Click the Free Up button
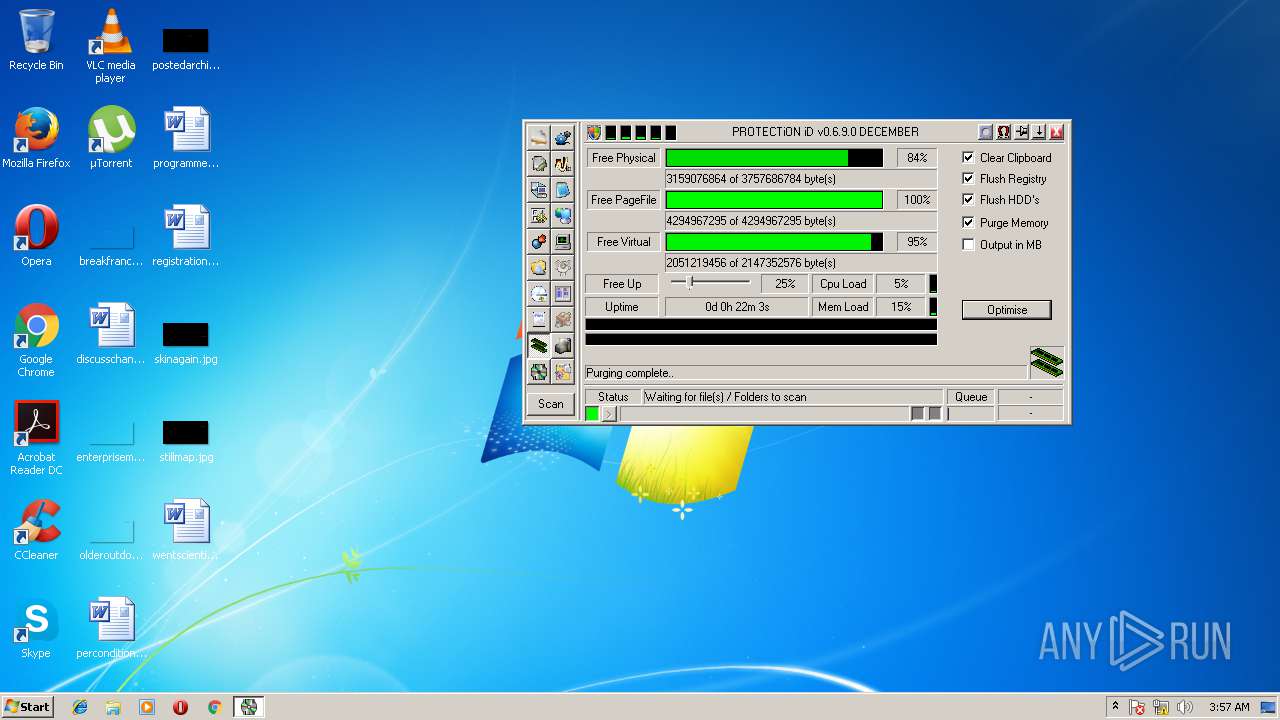Viewport: 1280px width, 720px height. (622, 284)
